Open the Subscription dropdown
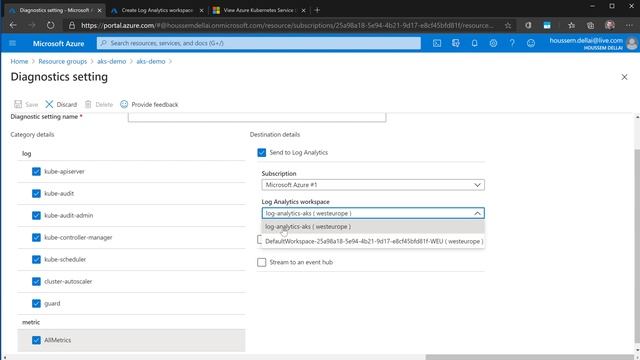This screenshot has height=360, width=640. click(x=373, y=185)
